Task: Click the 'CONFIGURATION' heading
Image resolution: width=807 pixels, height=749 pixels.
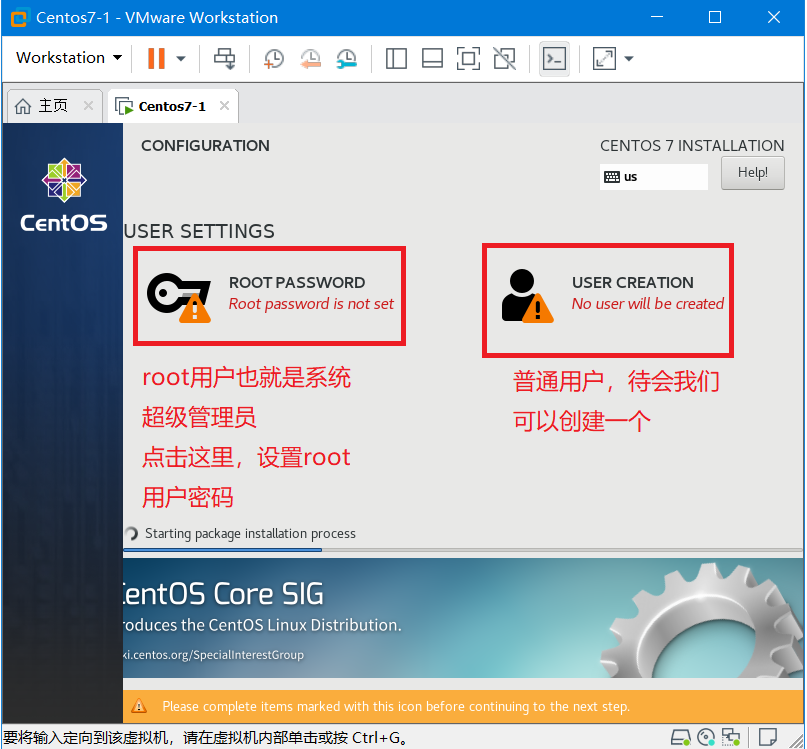Action: (205, 146)
